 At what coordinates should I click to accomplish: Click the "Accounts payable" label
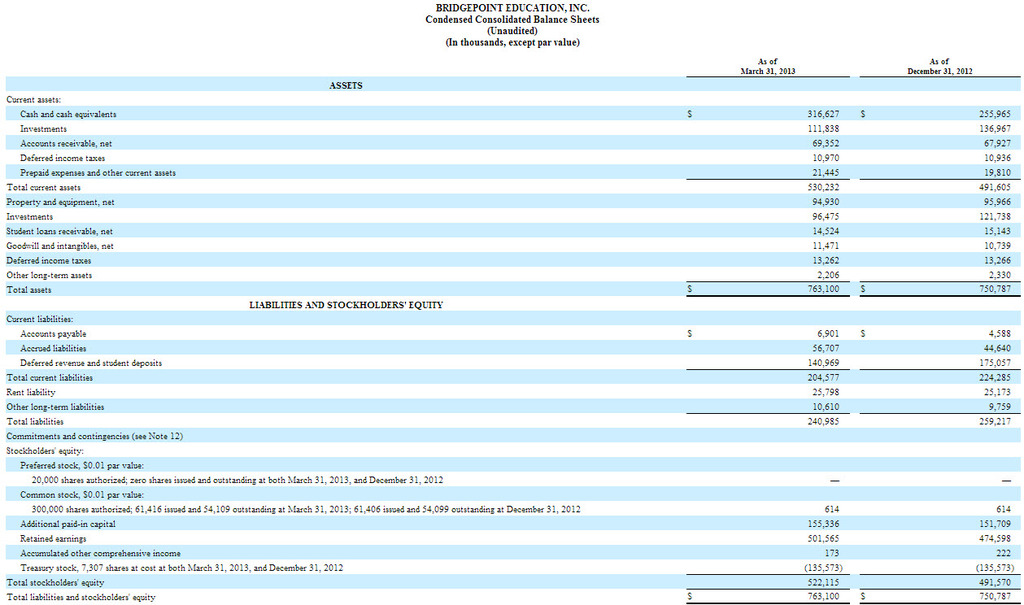coord(53,334)
